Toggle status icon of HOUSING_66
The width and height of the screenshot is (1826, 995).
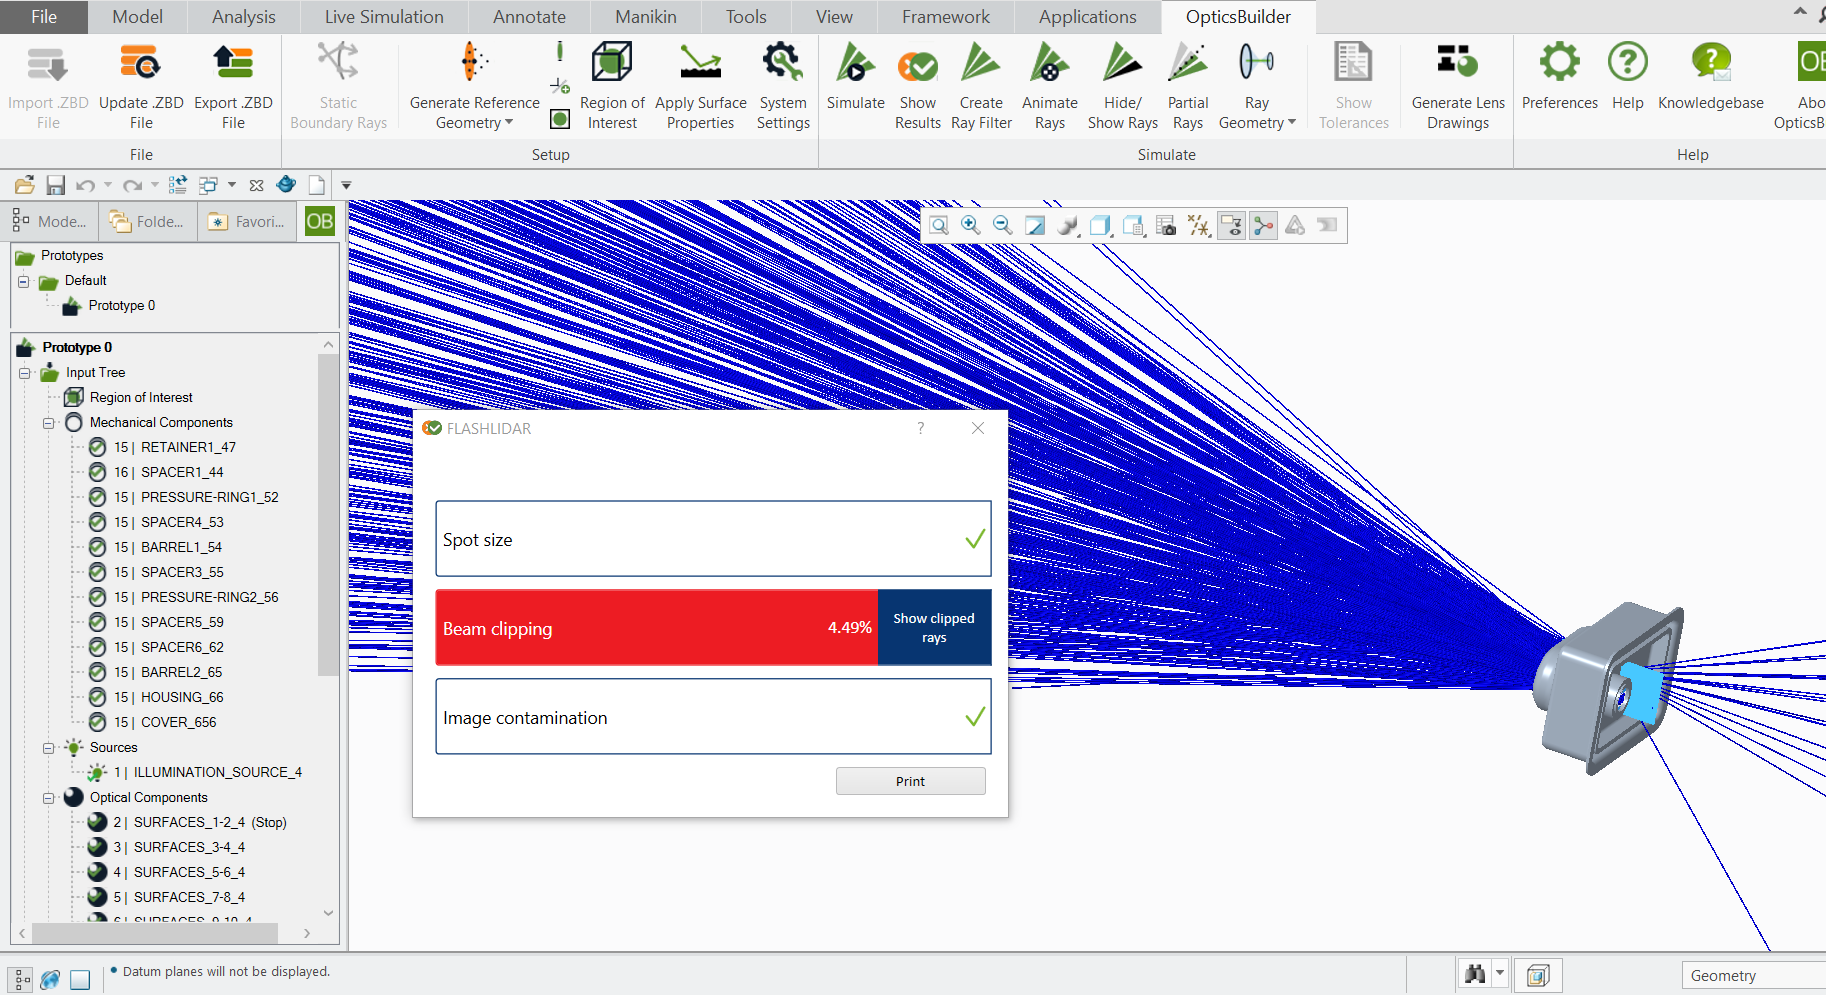[97, 697]
